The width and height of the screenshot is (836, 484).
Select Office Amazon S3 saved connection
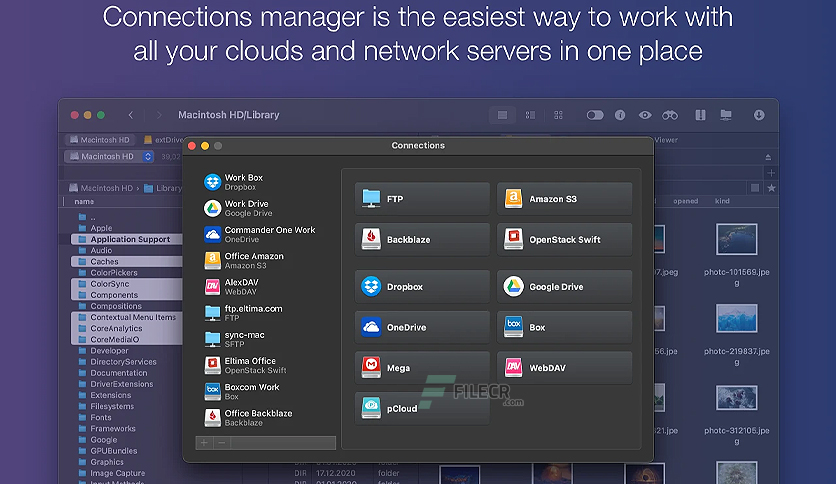click(x=265, y=260)
